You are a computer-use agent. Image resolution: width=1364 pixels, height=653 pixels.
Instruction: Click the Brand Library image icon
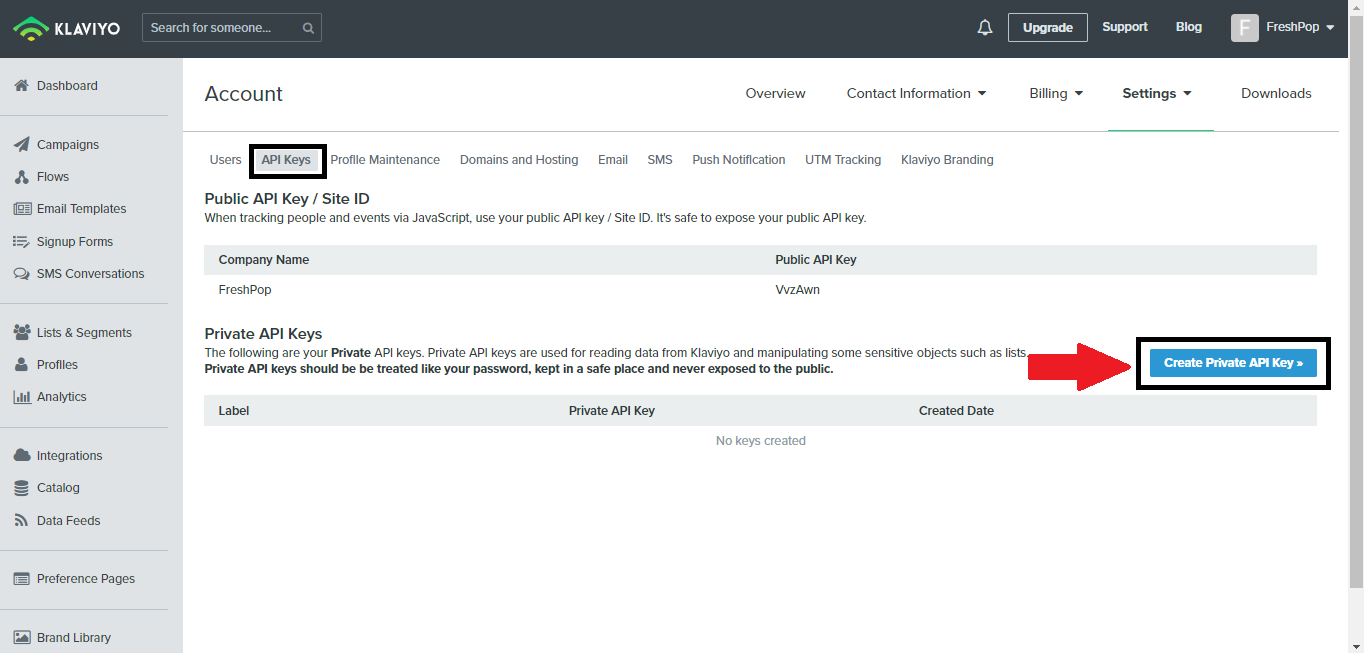pos(21,638)
